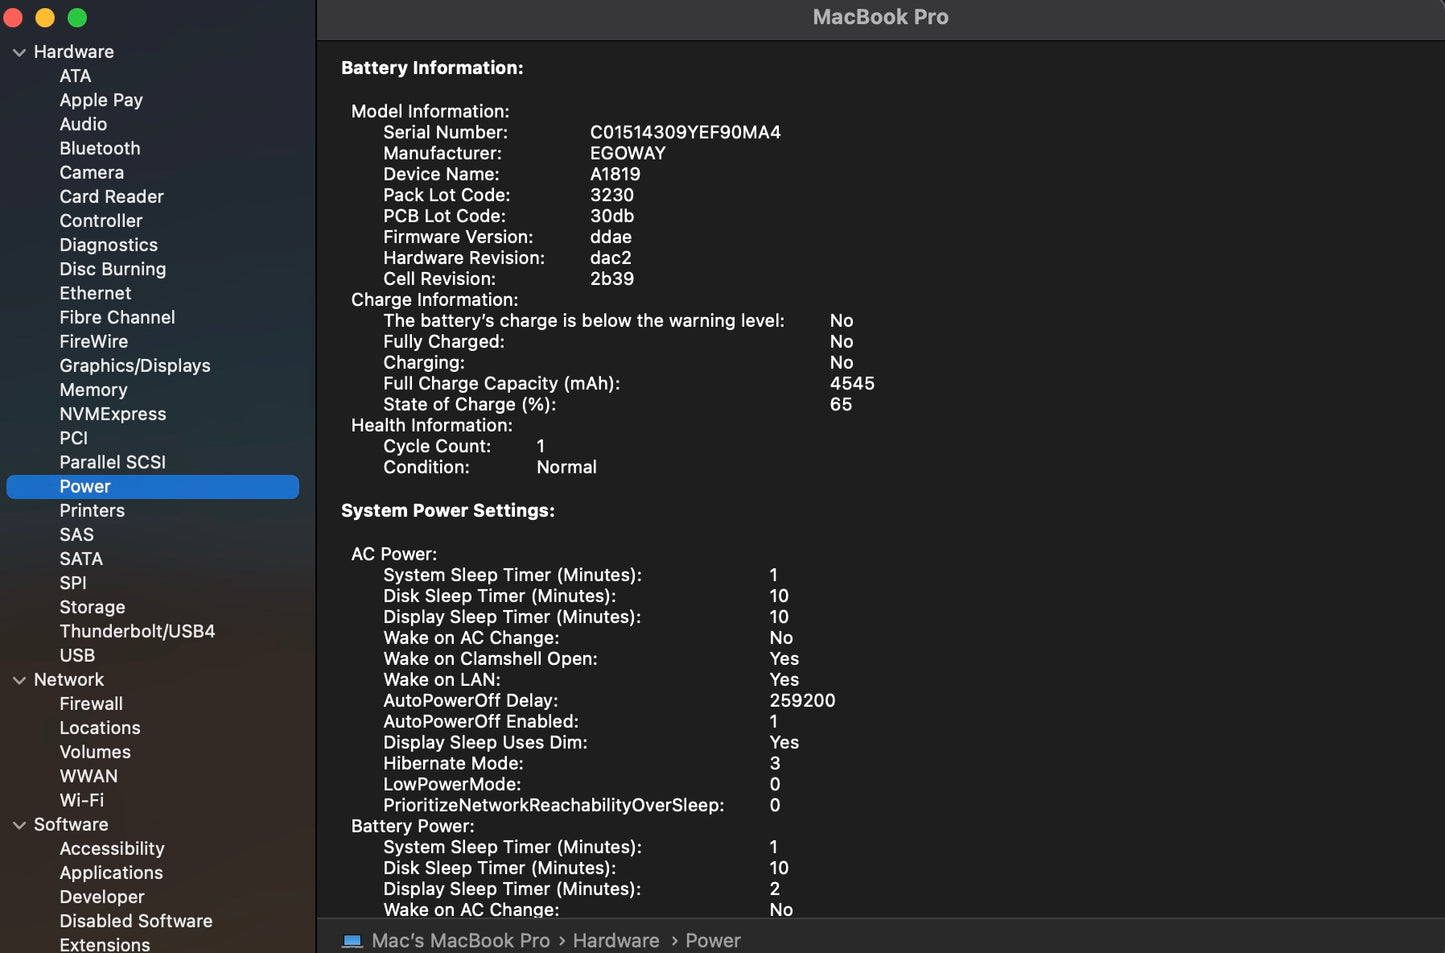Image resolution: width=1445 pixels, height=953 pixels.
Task: Click Mac's MacBook Pro in path bar
Action: (460, 941)
